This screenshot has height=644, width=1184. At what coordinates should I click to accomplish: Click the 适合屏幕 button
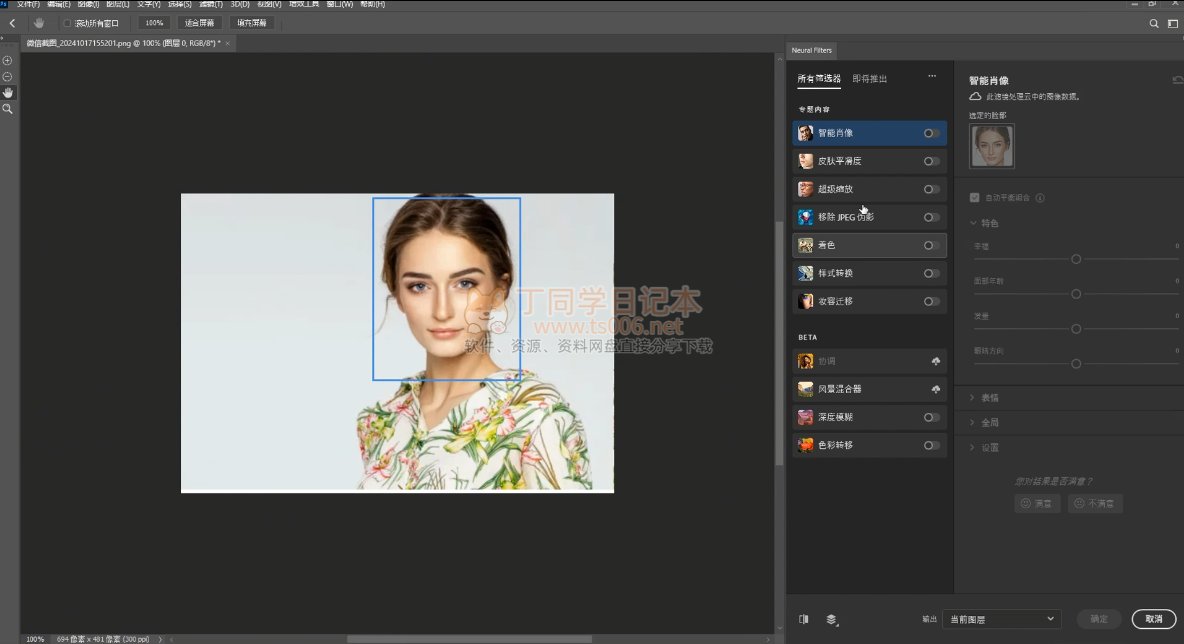(x=199, y=22)
